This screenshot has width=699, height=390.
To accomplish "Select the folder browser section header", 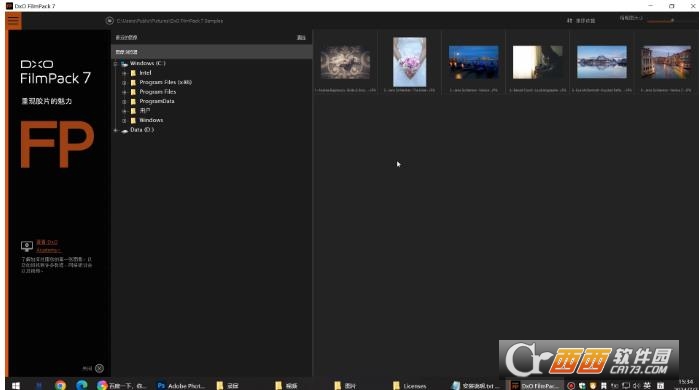I will (x=211, y=52).
